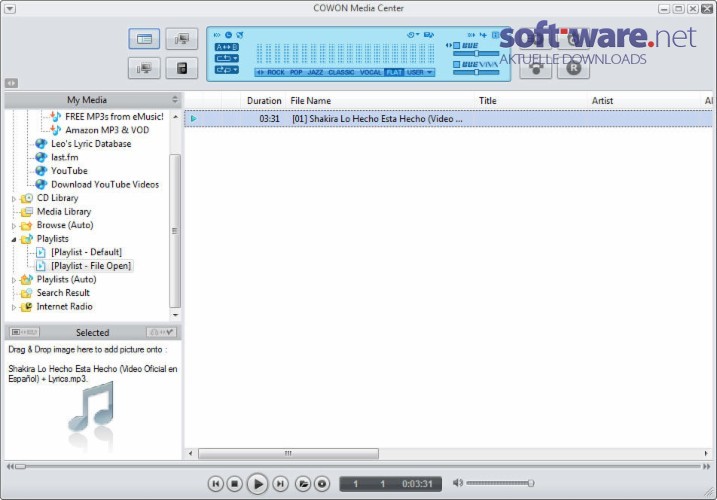Expand the Browse (Auto) node
Viewport: 717px width, 500px height.
(x=14, y=226)
